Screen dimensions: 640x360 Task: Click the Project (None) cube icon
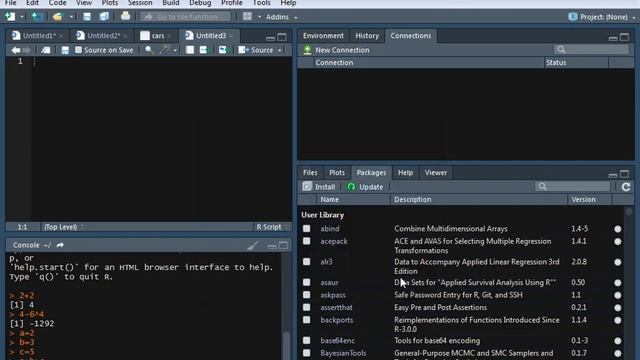(x=573, y=17)
